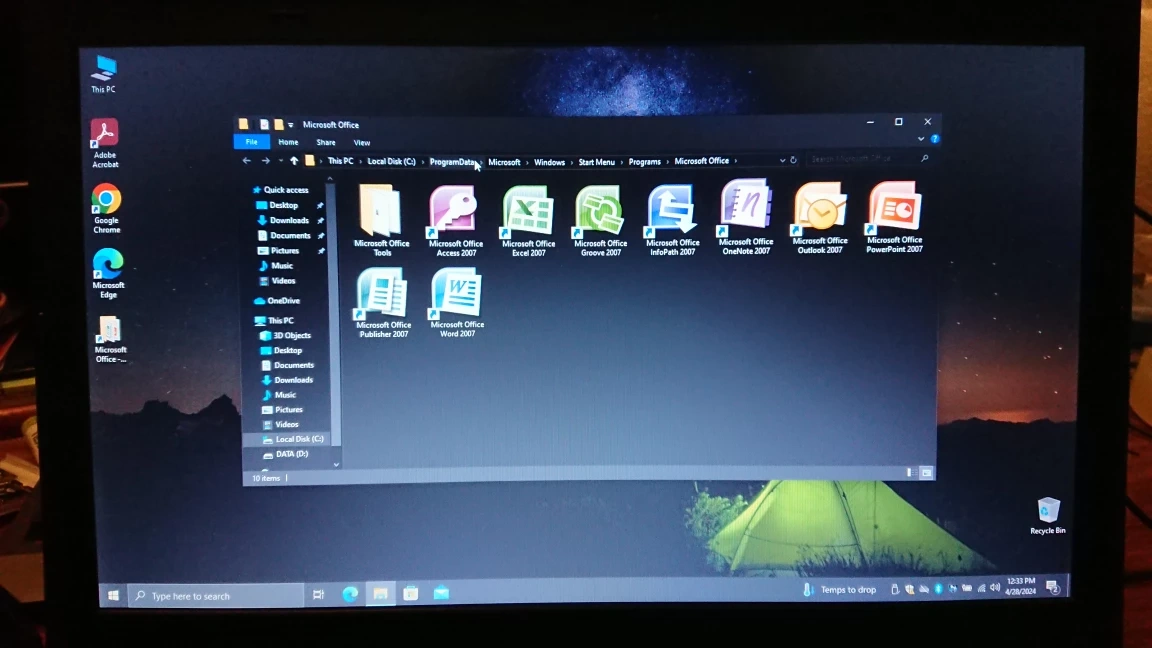Open the recent locations dropdown

click(280, 160)
